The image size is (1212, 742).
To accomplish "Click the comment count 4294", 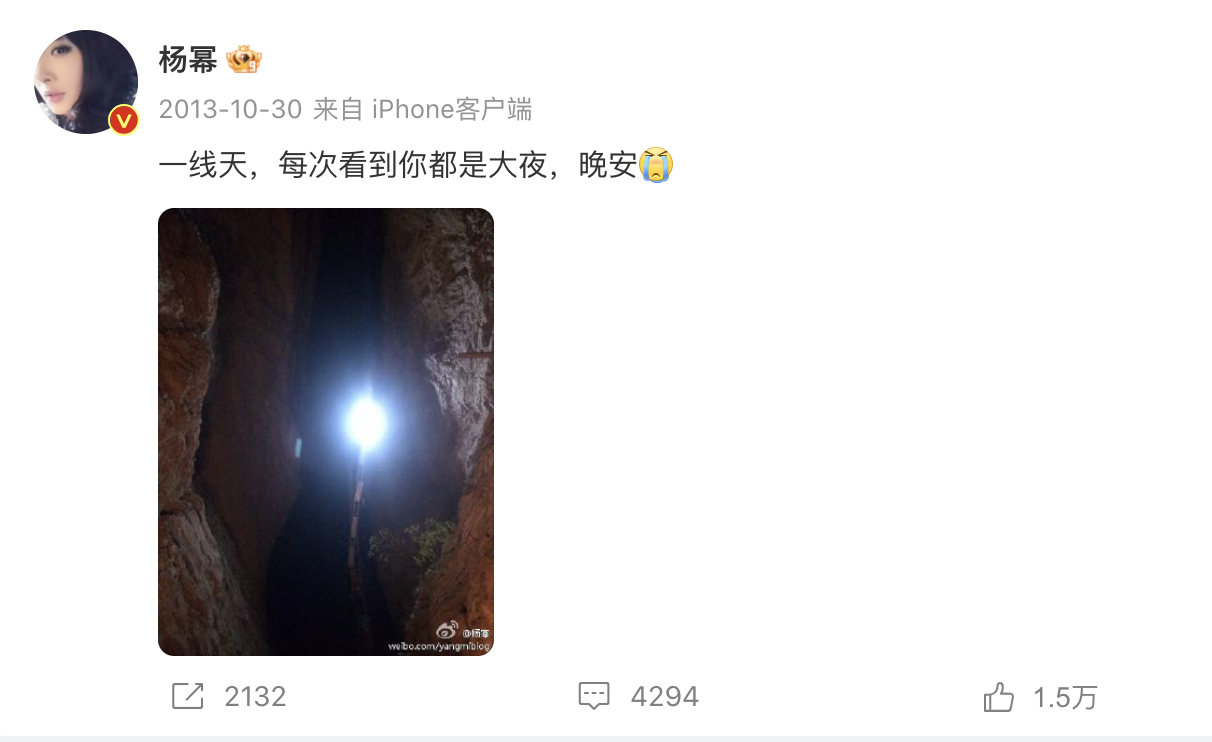I will (664, 697).
